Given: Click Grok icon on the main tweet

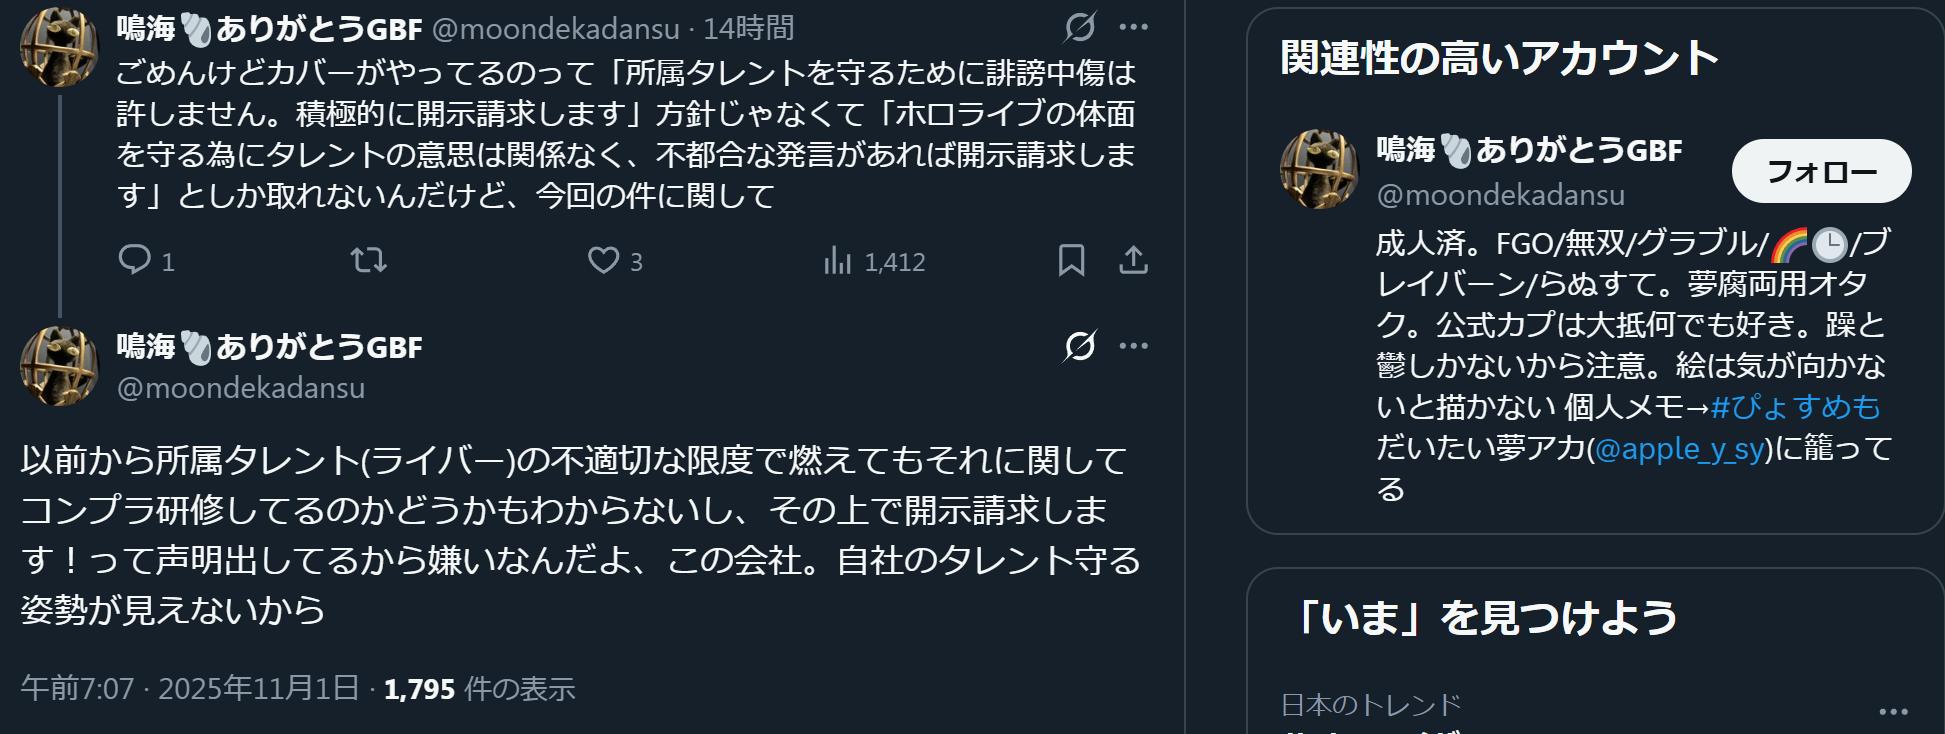Looking at the screenshot, I should coord(1080,346).
